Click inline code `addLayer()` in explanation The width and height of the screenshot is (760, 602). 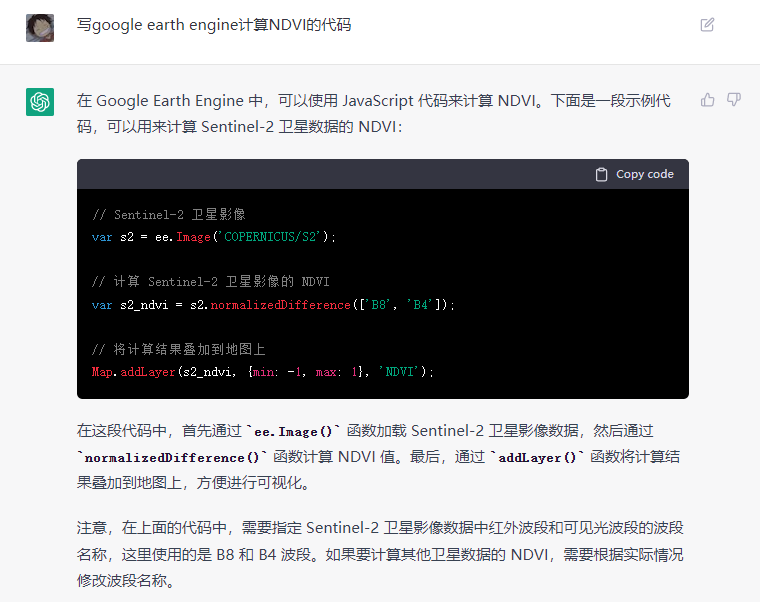point(537,457)
